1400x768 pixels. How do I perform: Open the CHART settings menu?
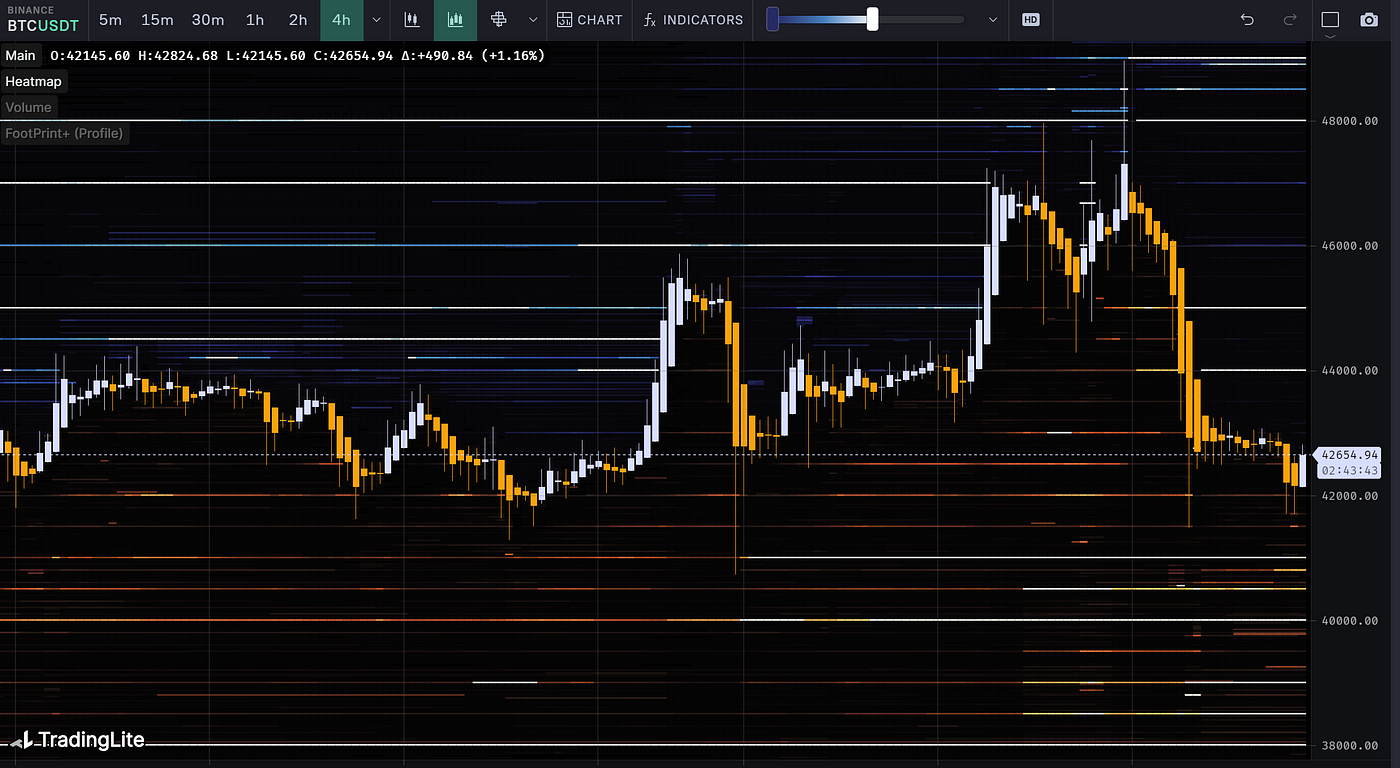590,19
